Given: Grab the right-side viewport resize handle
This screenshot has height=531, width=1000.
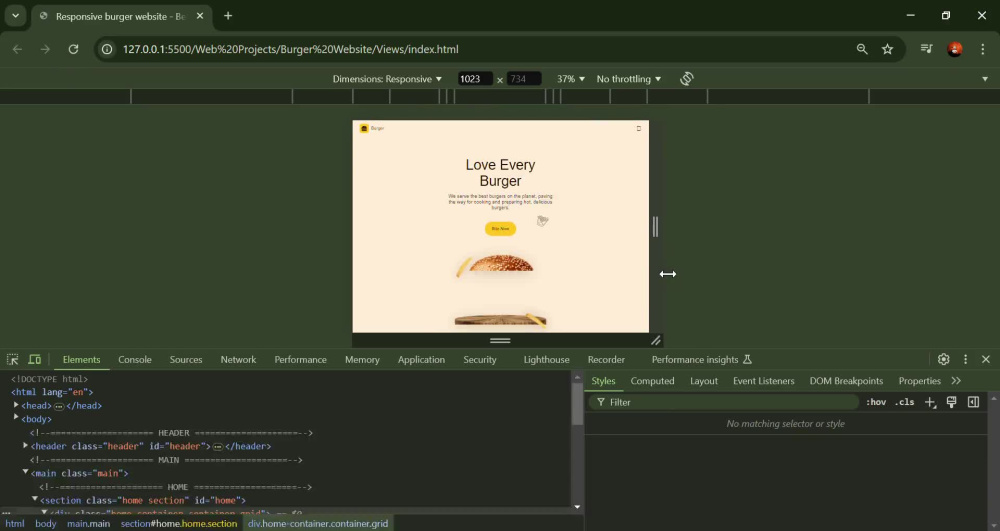Looking at the screenshot, I should coord(655,226).
